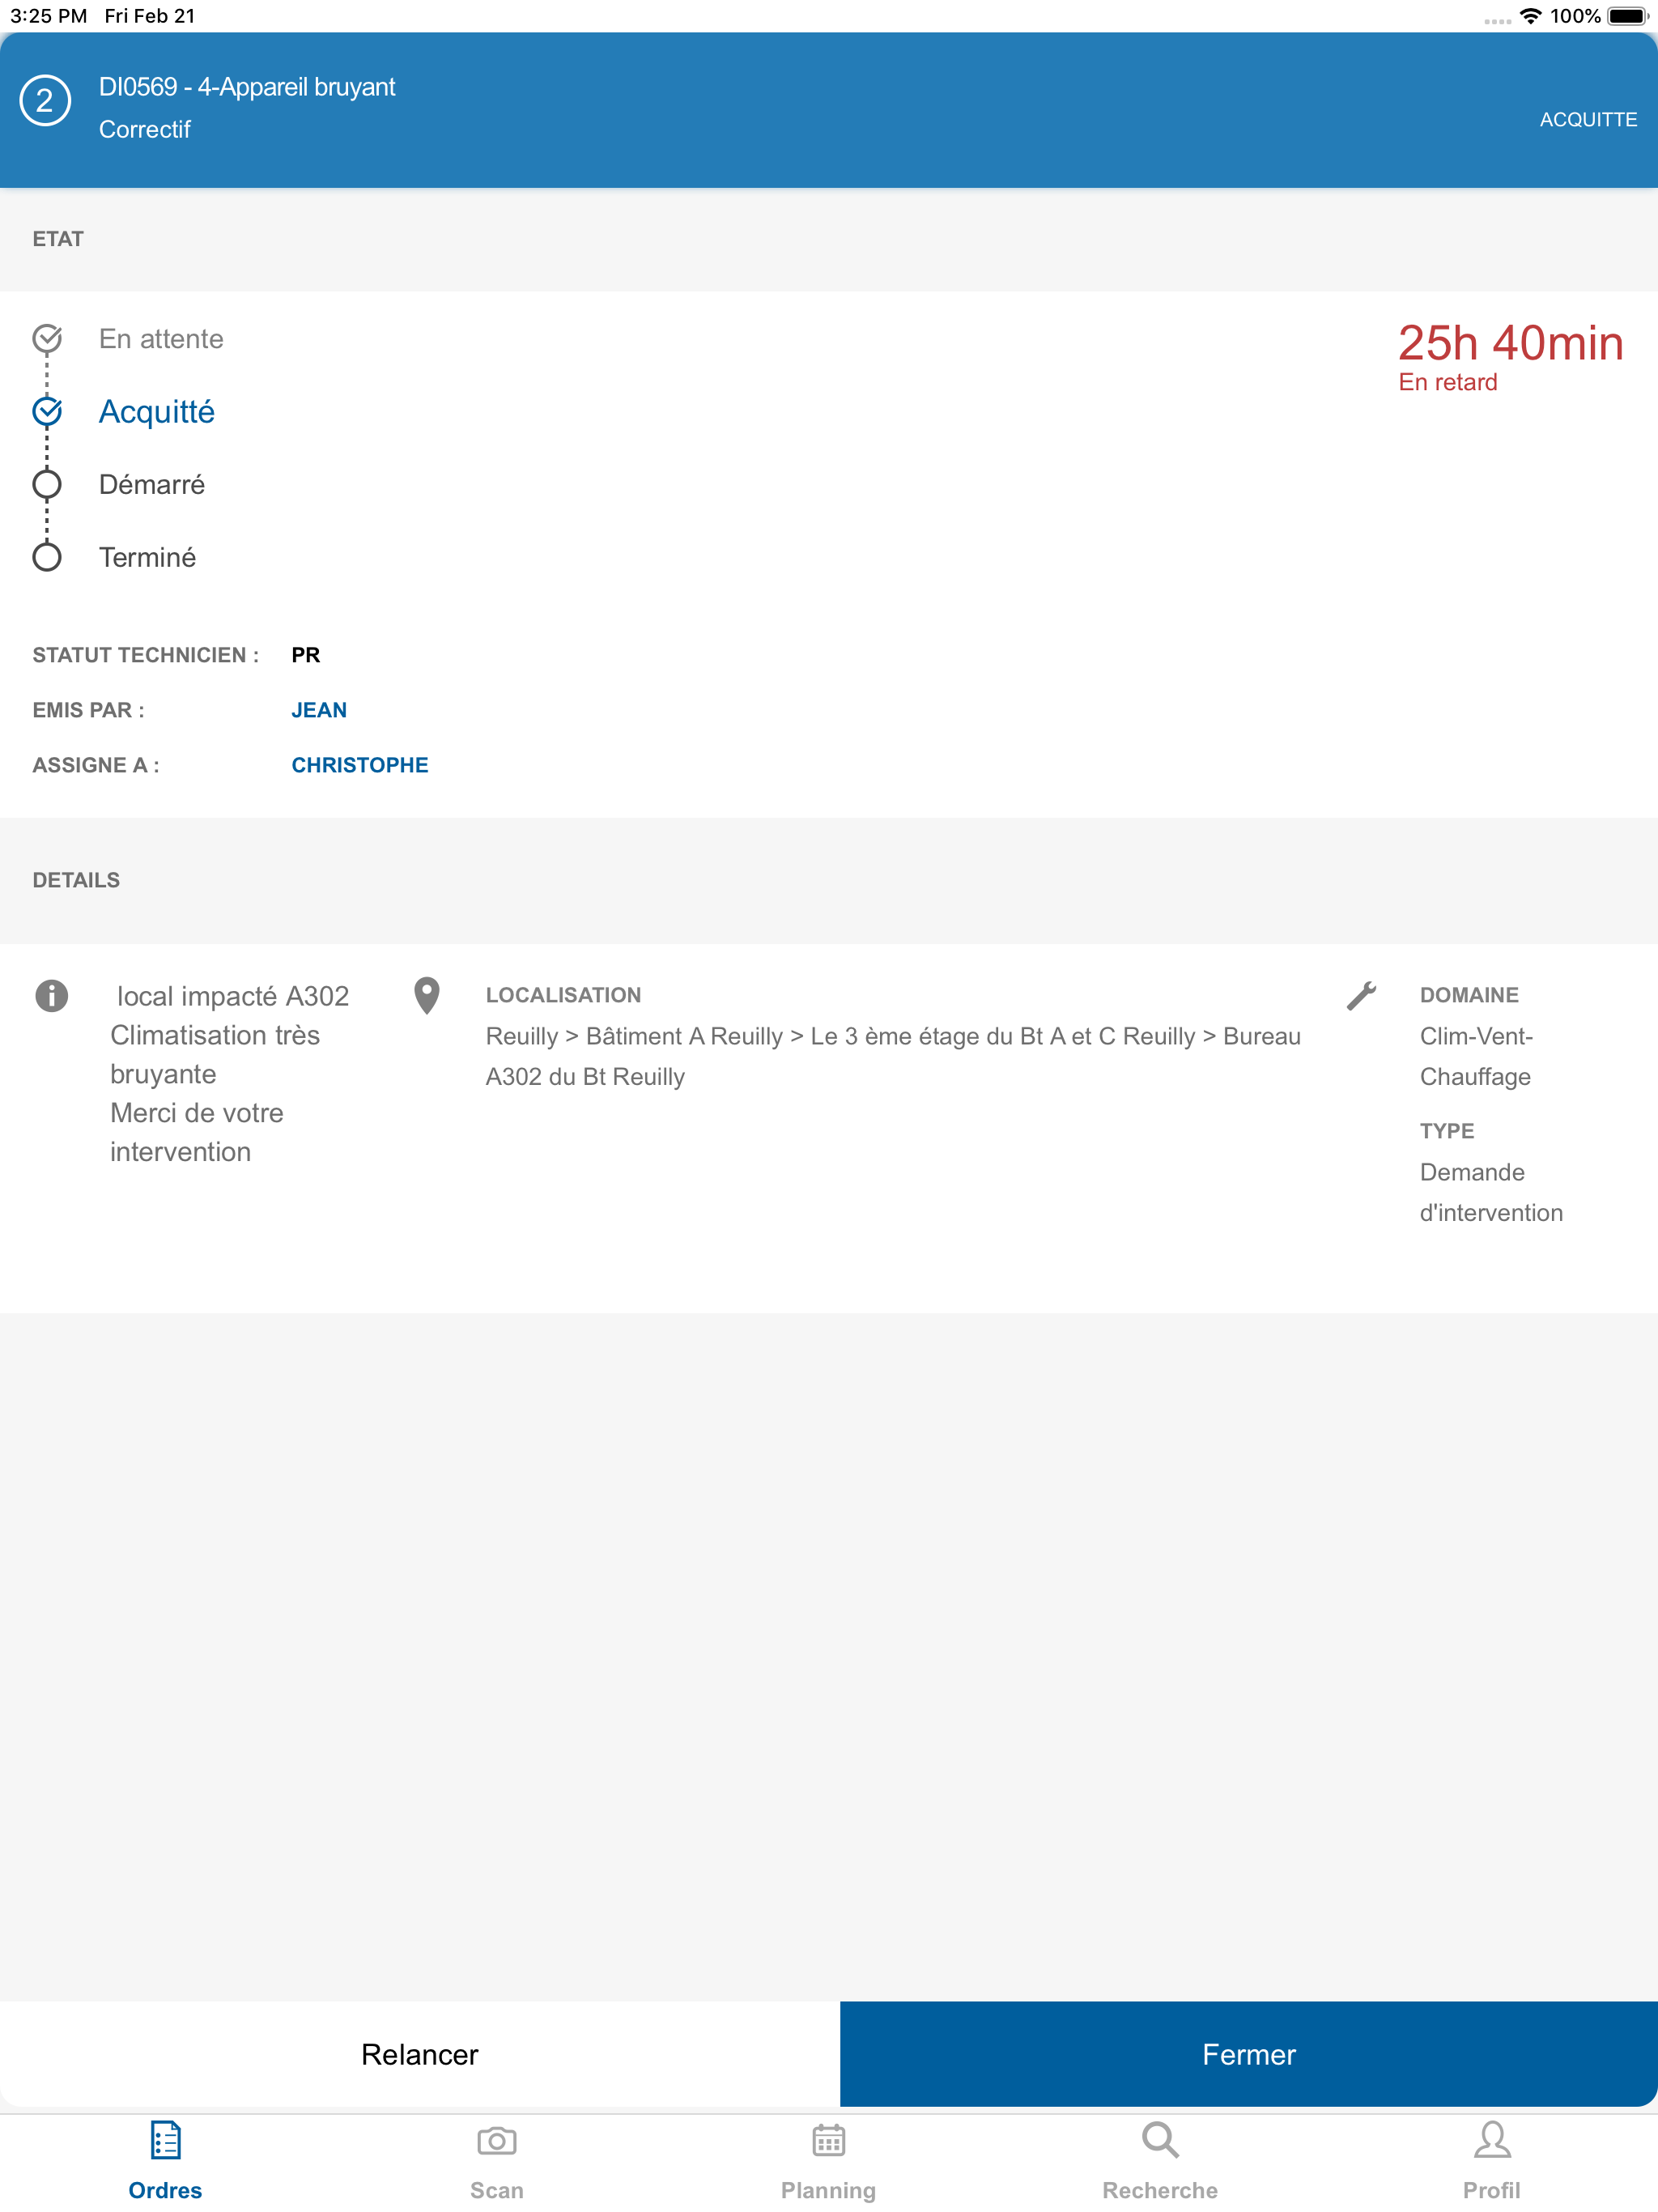Tap the En retard label
Image resolution: width=1658 pixels, height=2212 pixels.
click(x=1447, y=382)
